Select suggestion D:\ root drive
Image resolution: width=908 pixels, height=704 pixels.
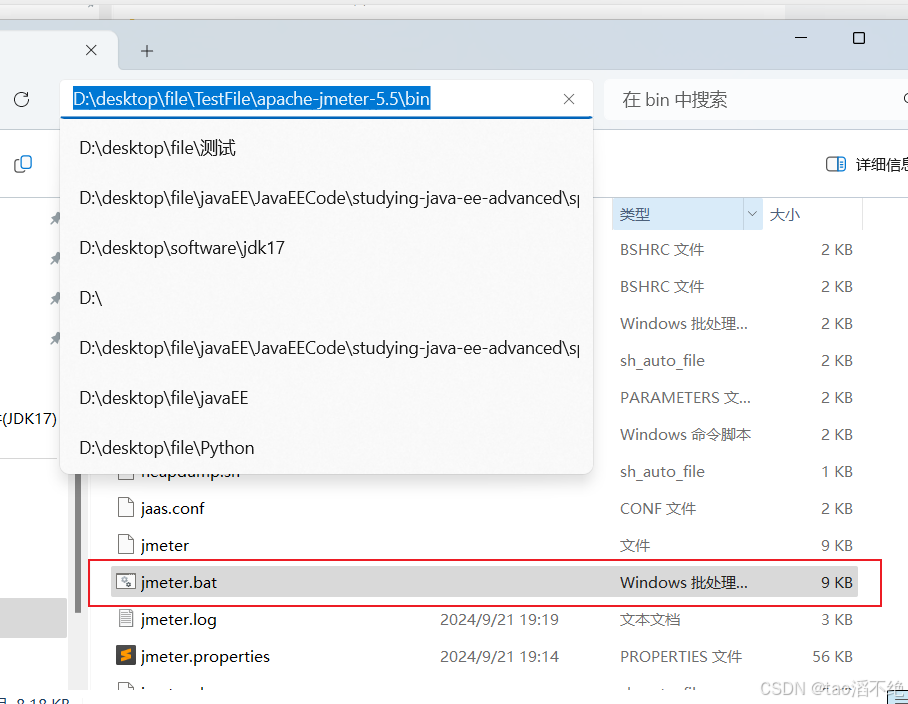click(x=327, y=298)
